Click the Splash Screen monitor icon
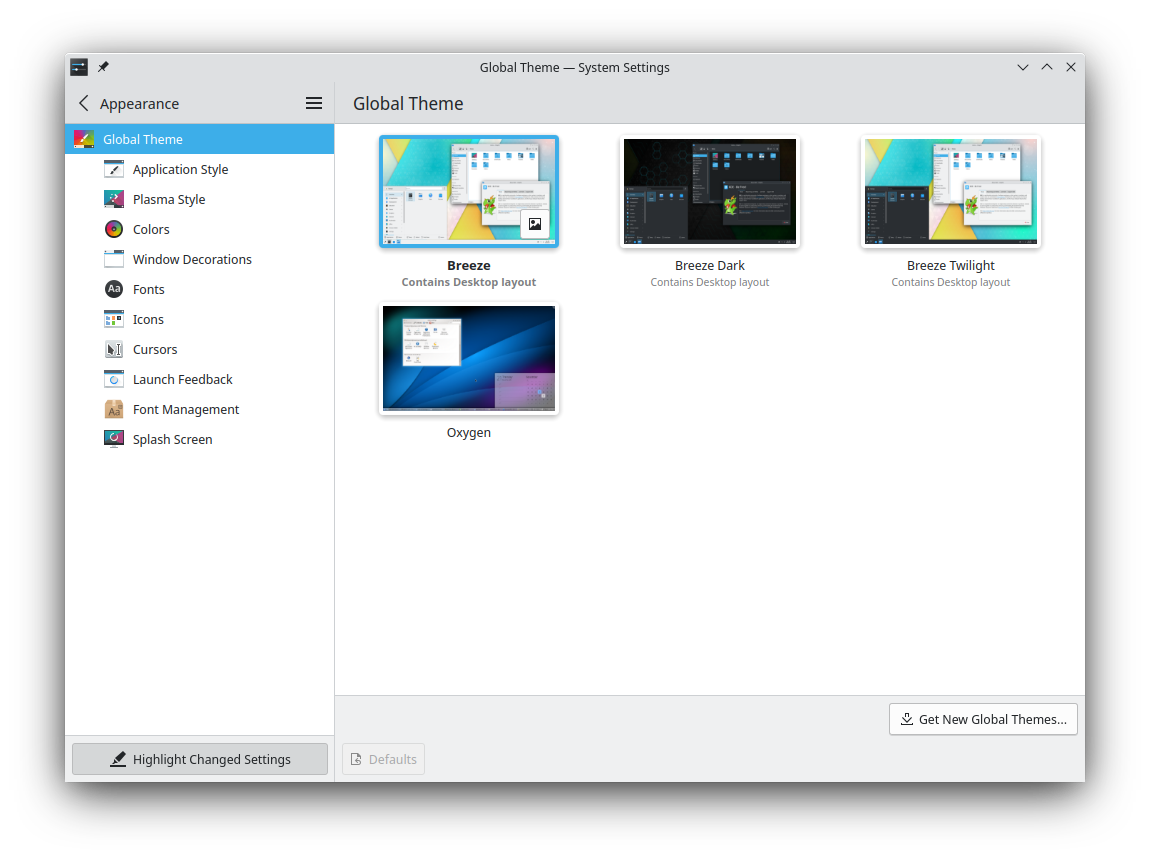This screenshot has height=859, width=1150. (114, 439)
